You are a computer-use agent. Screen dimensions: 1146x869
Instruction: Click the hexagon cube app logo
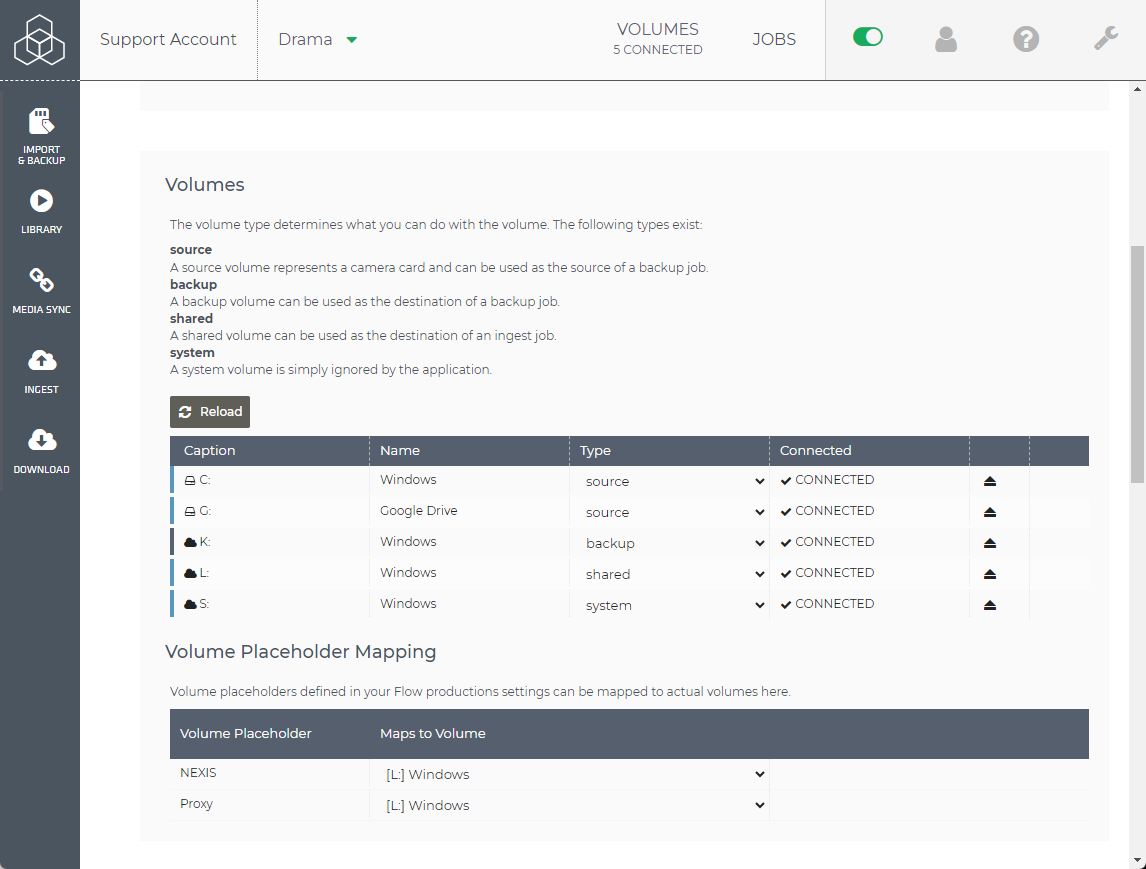[x=39, y=39]
